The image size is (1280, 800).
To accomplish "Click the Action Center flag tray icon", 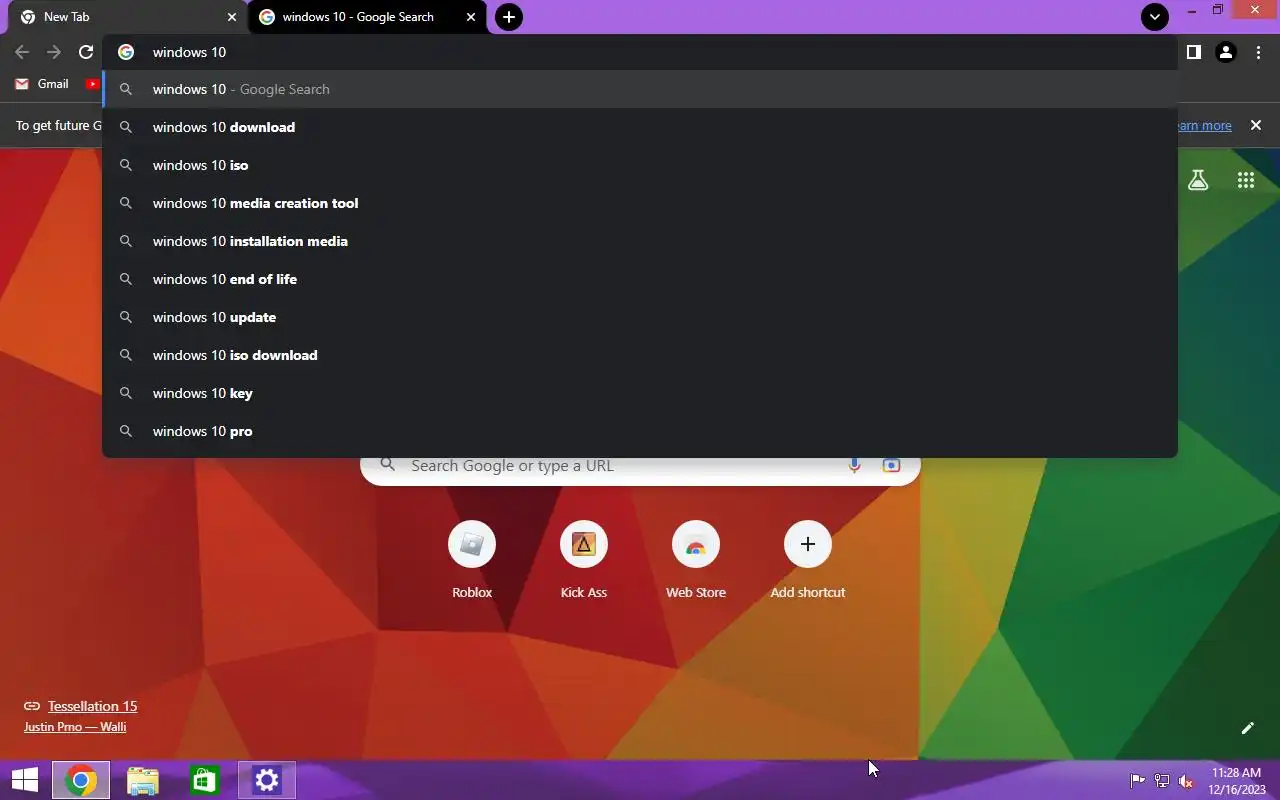I will pos(1137,781).
